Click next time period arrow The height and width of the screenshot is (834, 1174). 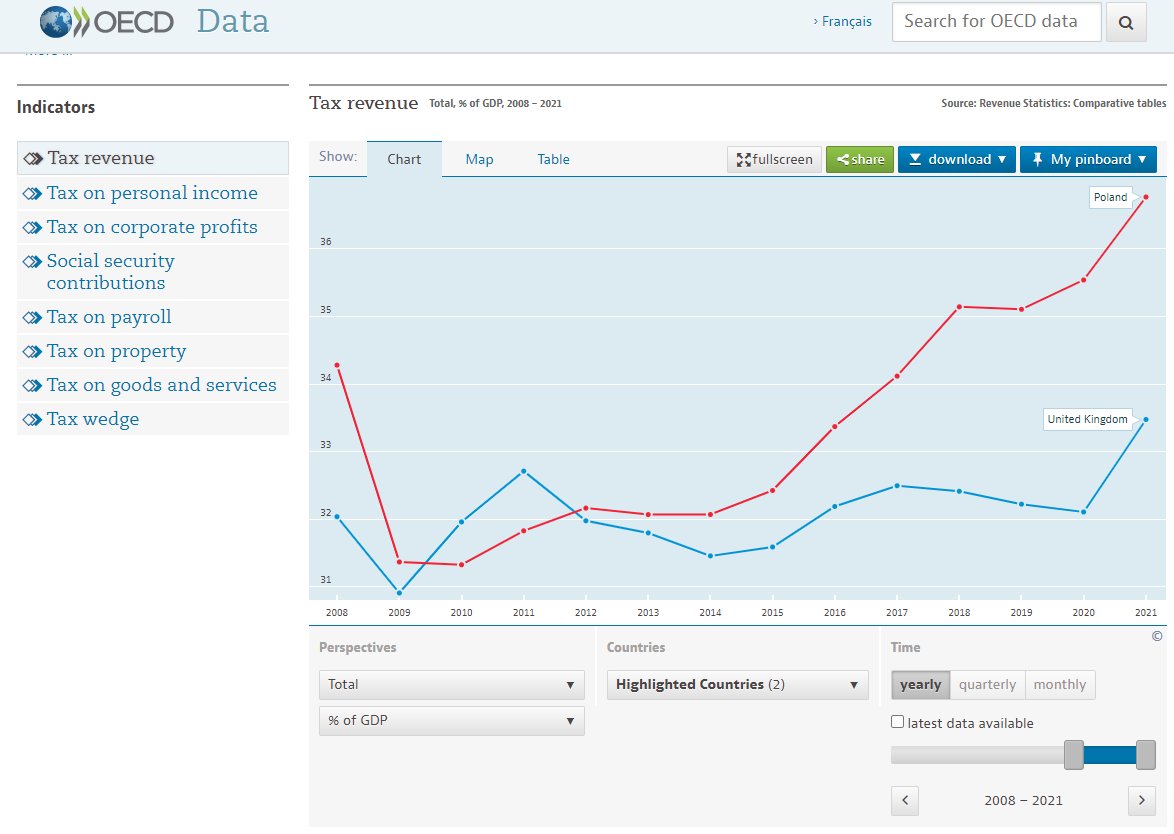click(1141, 800)
